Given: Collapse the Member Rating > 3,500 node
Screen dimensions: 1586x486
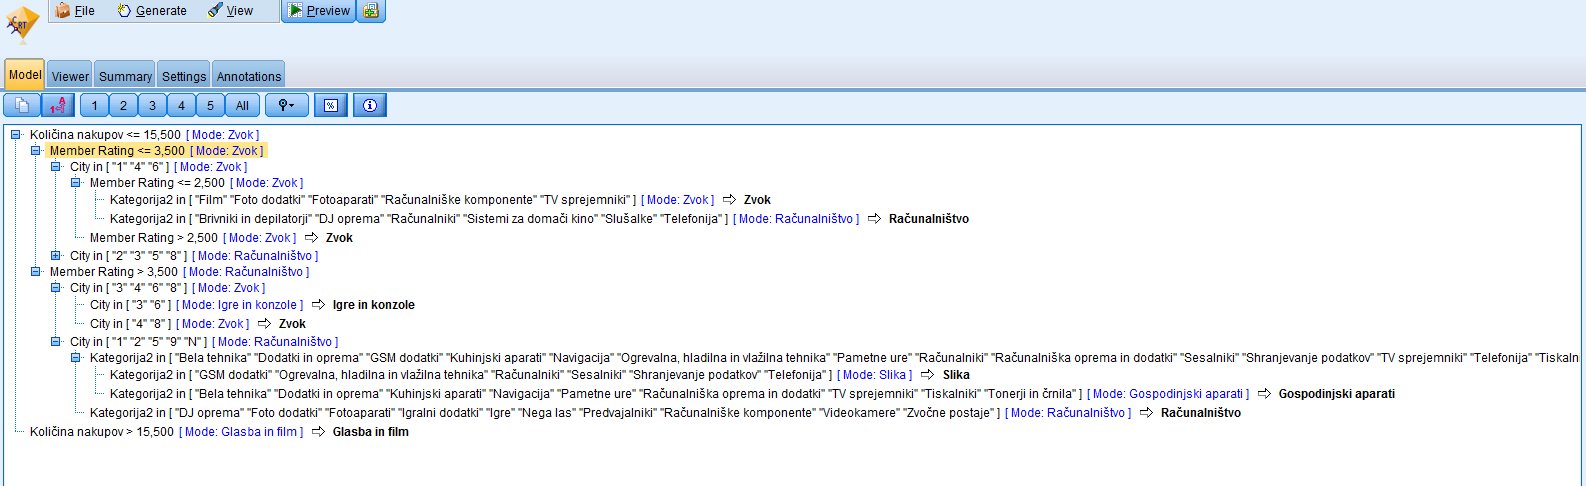Looking at the screenshot, I should click(36, 271).
